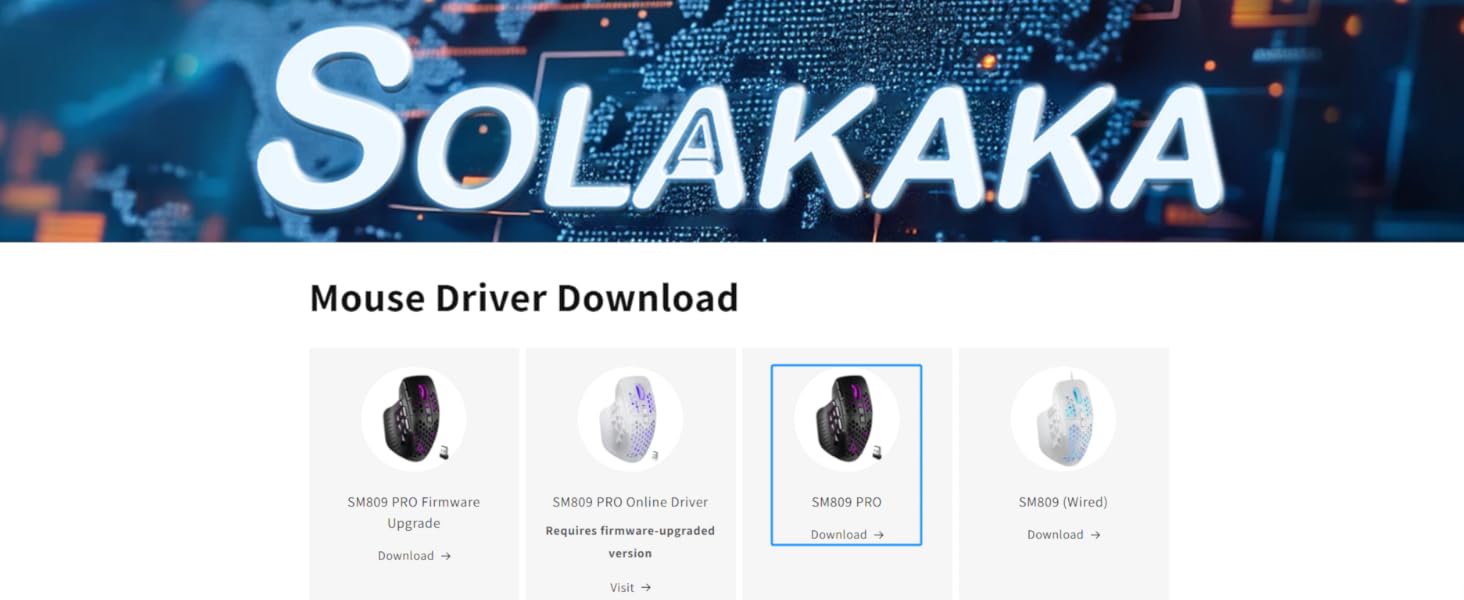The height and width of the screenshot is (600, 1464).
Task: Select the white SM809 PRO Online Driver mouse image
Action: click(630, 419)
